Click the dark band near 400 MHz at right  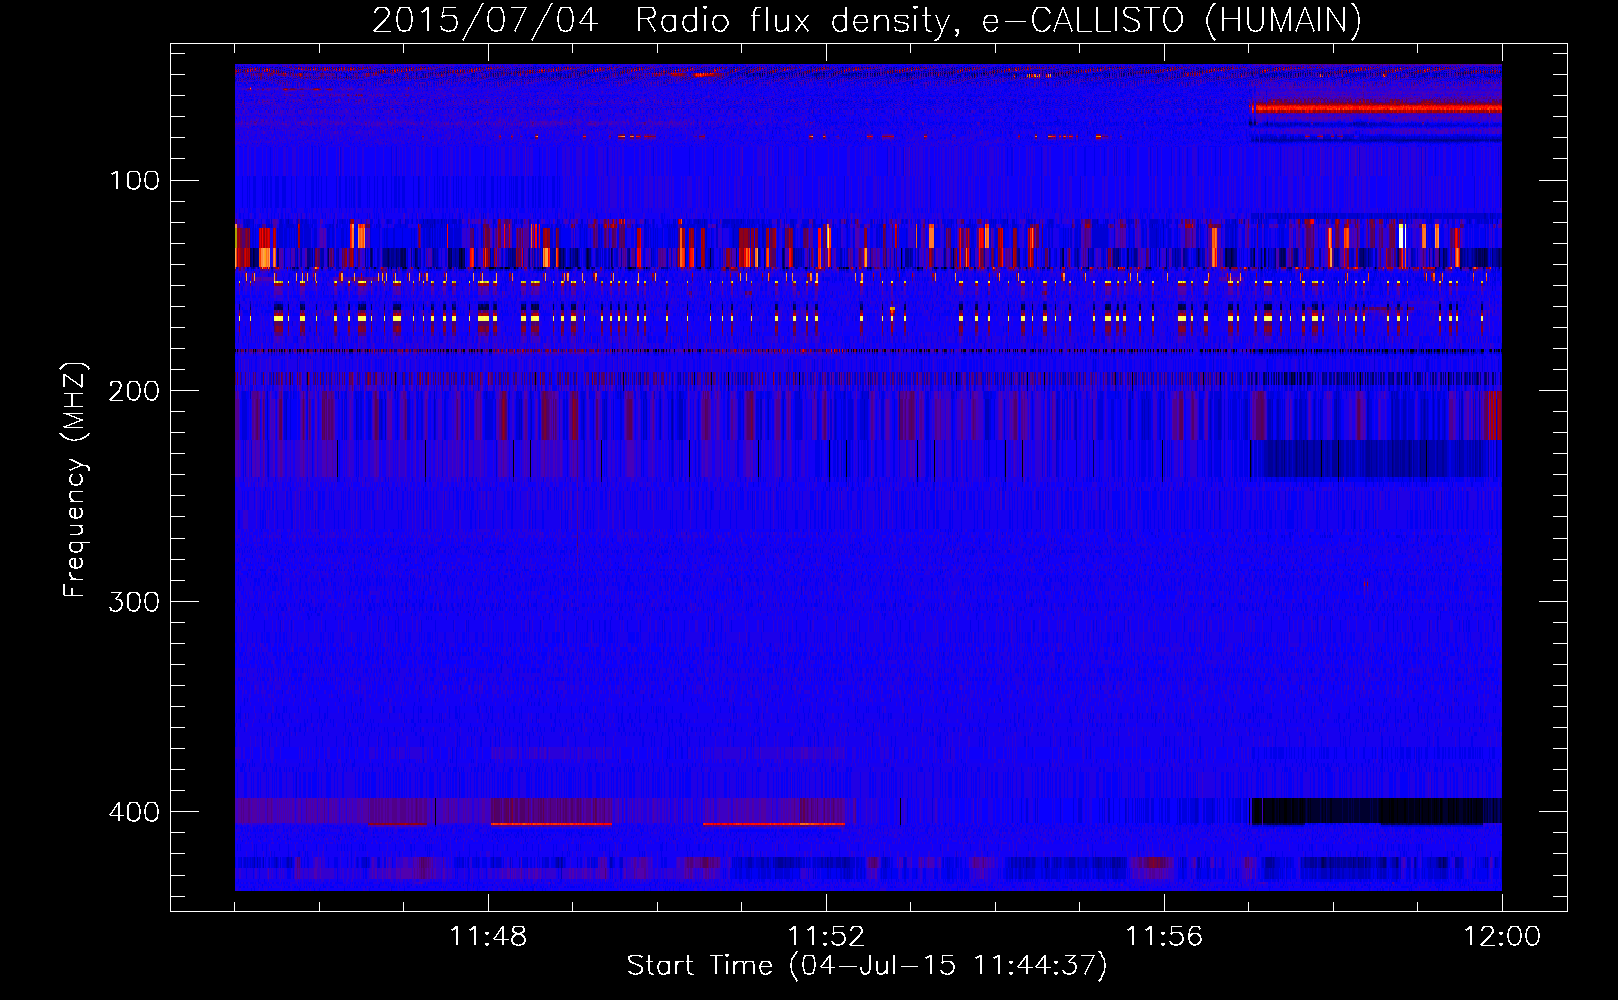[x=1377, y=811]
